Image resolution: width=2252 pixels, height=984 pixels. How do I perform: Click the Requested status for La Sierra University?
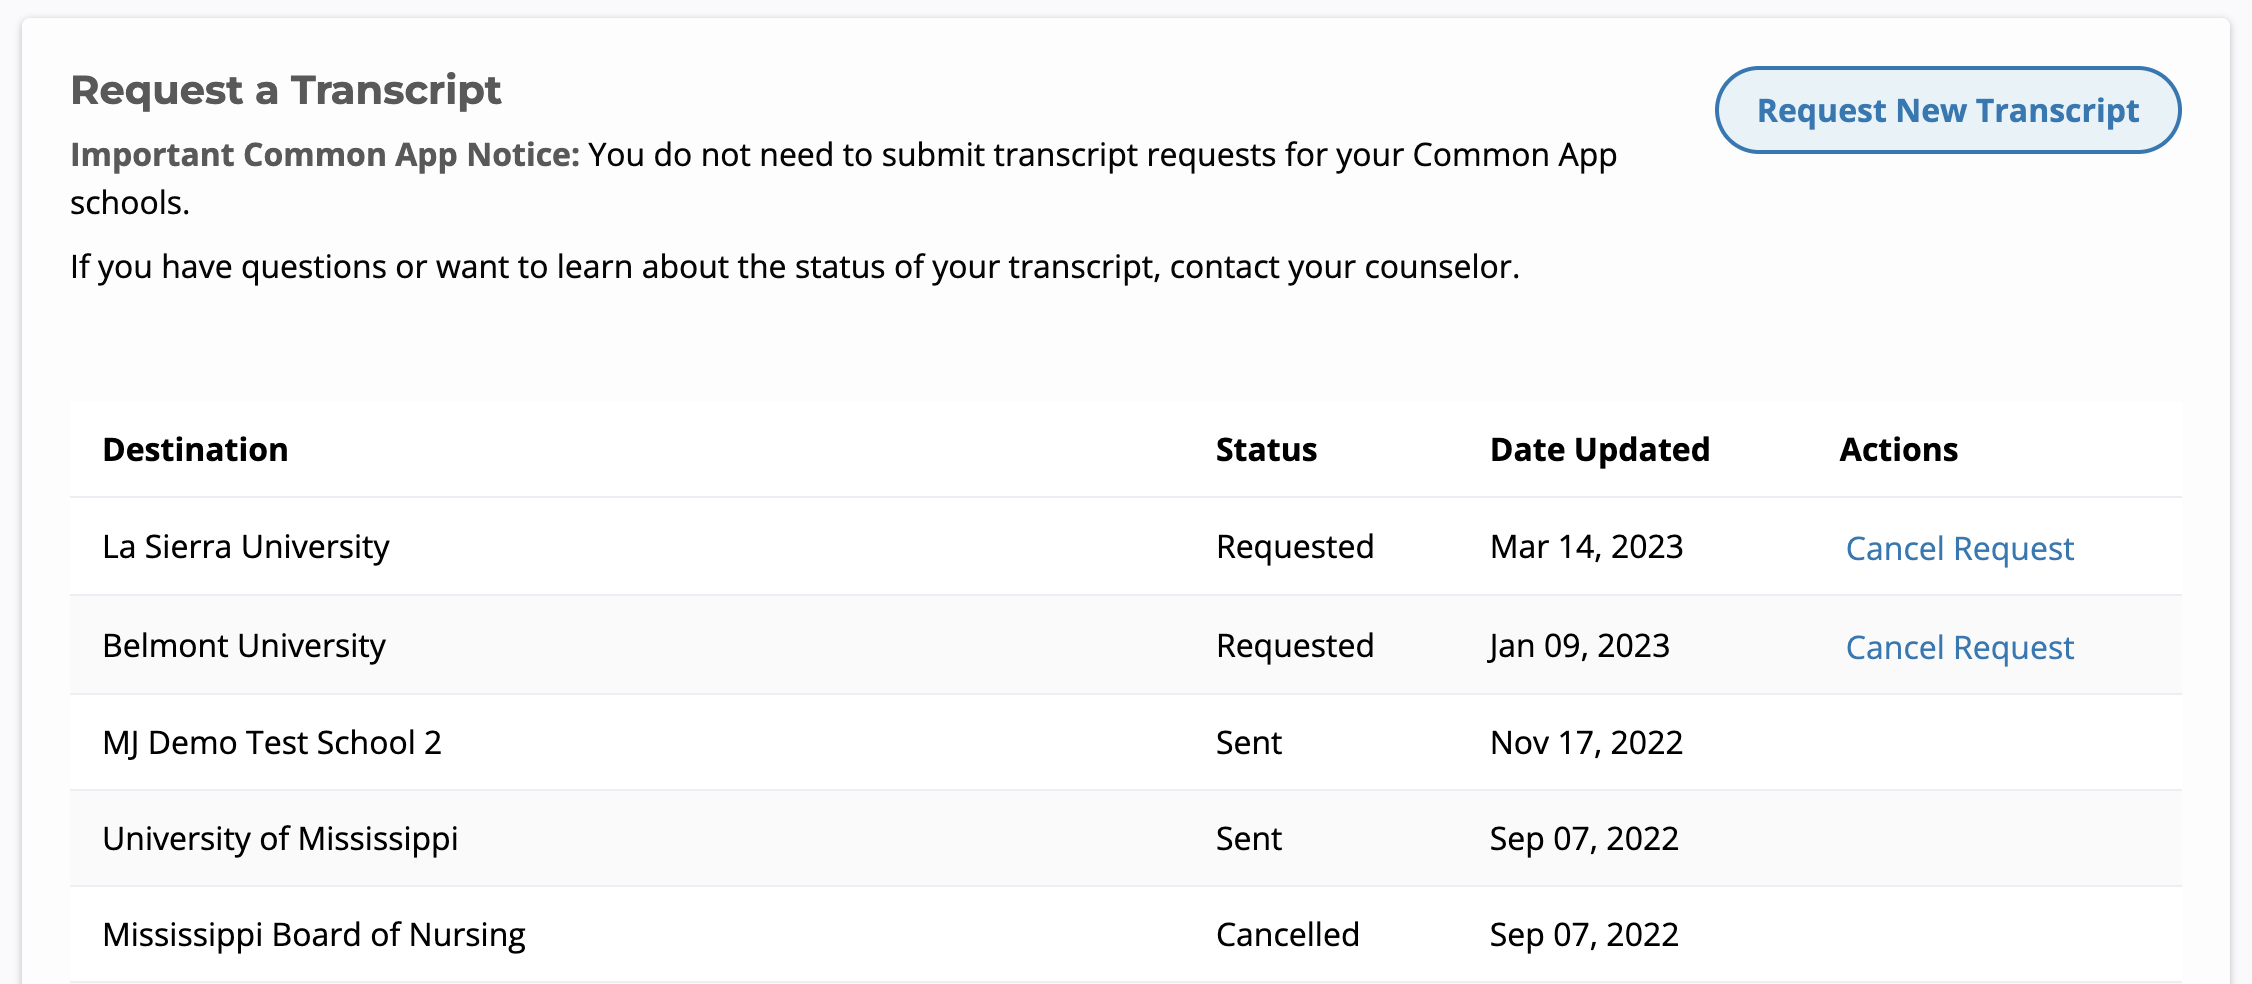(x=1294, y=547)
